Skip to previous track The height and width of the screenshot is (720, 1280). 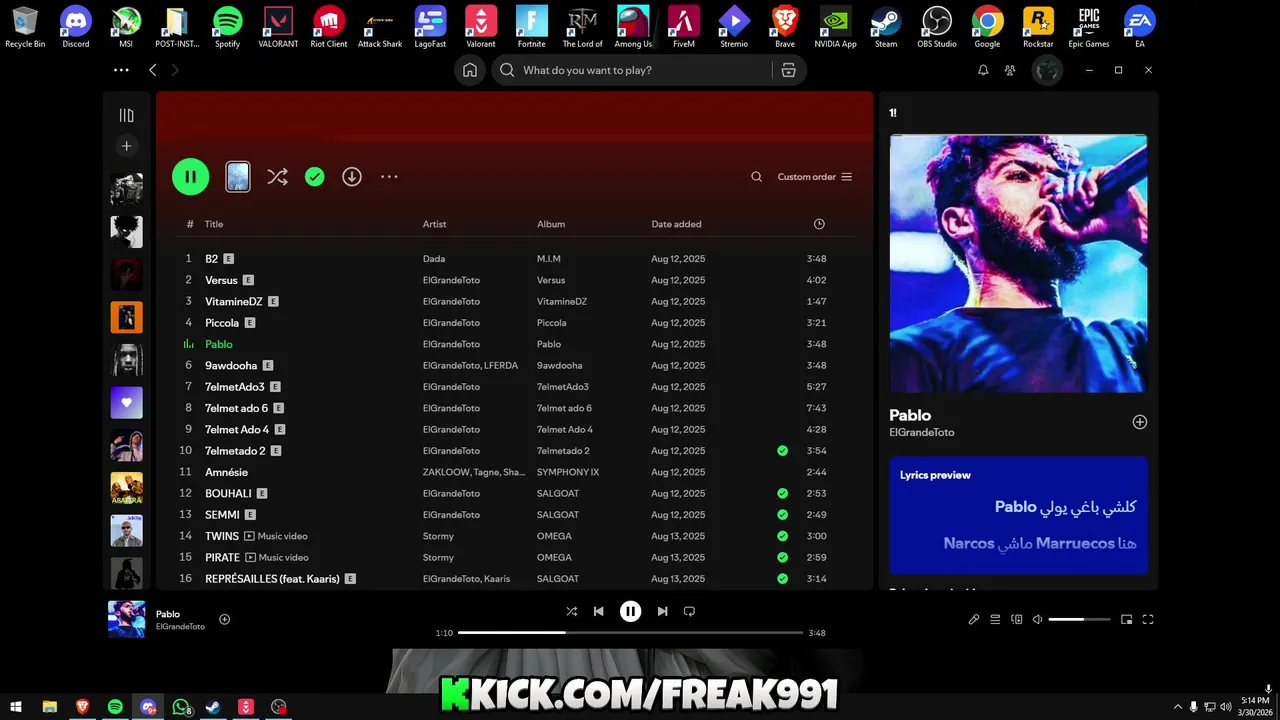tap(598, 611)
